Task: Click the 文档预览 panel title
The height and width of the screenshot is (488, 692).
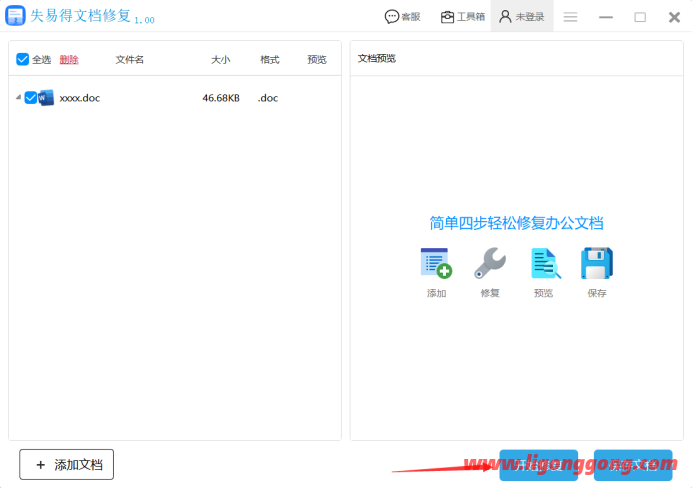Action: (x=376, y=59)
